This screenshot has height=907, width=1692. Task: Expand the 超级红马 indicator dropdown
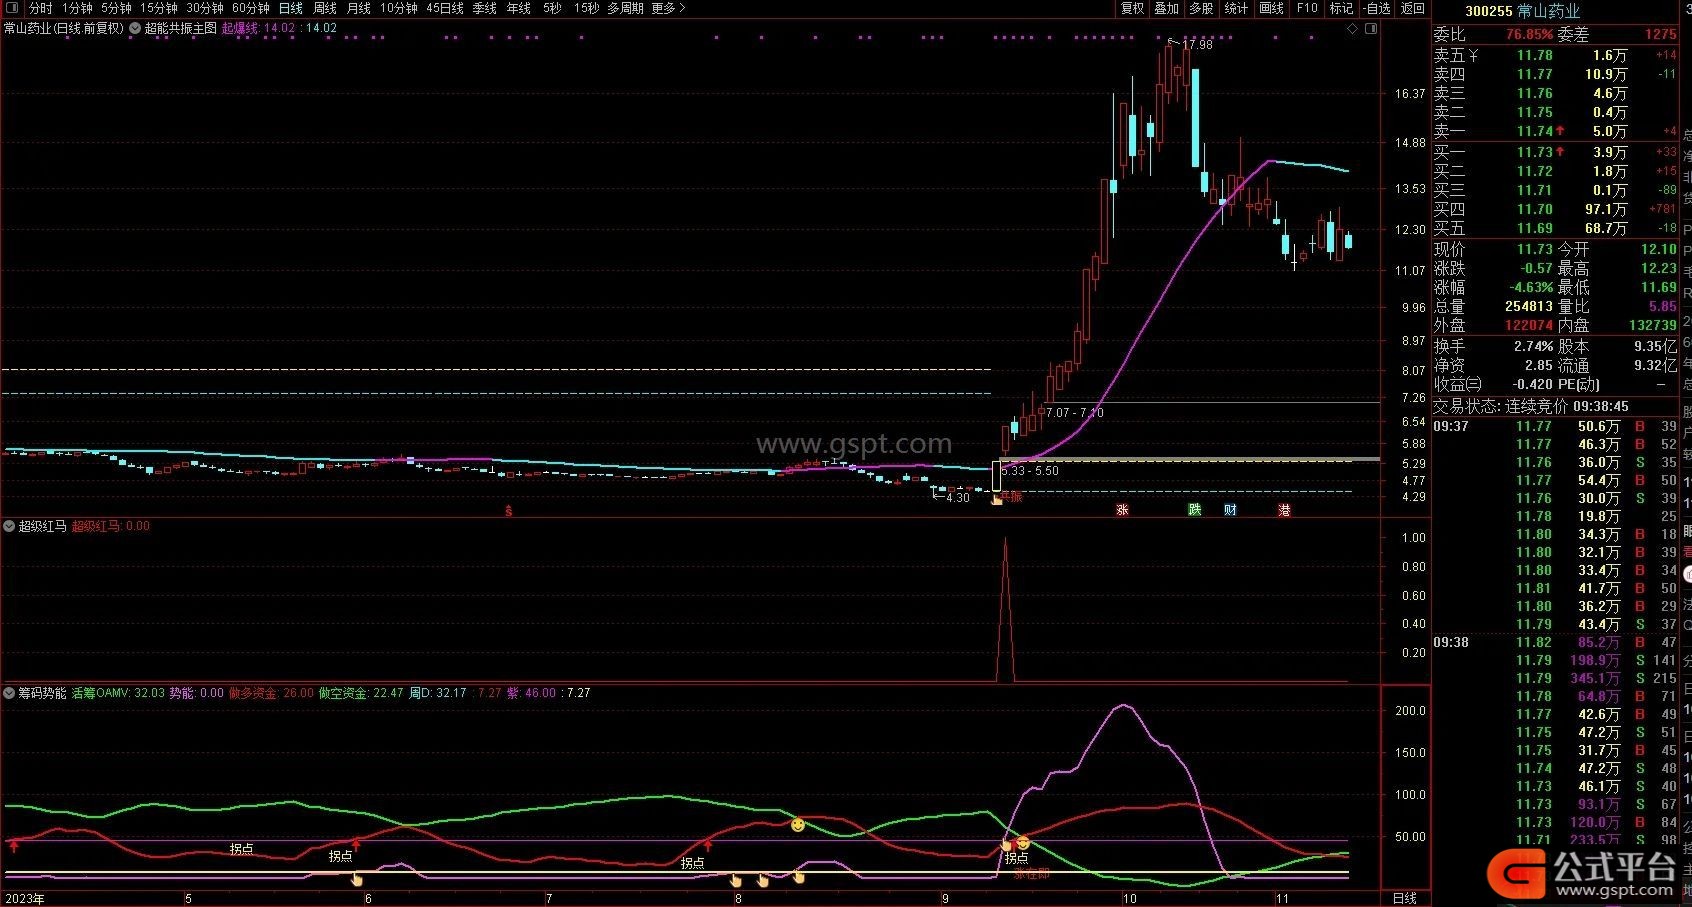[x=10, y=526]
